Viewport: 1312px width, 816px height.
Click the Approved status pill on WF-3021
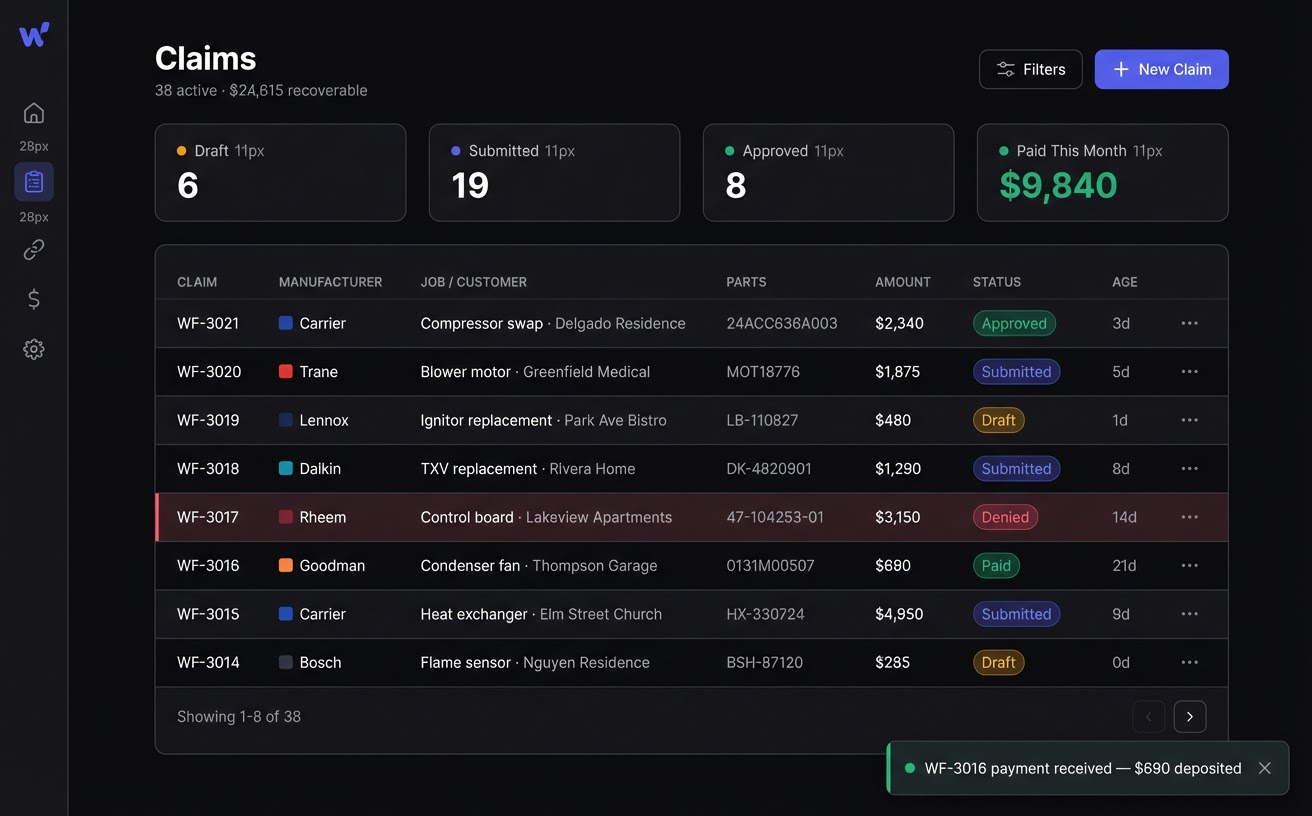[x=1014, y=323]
